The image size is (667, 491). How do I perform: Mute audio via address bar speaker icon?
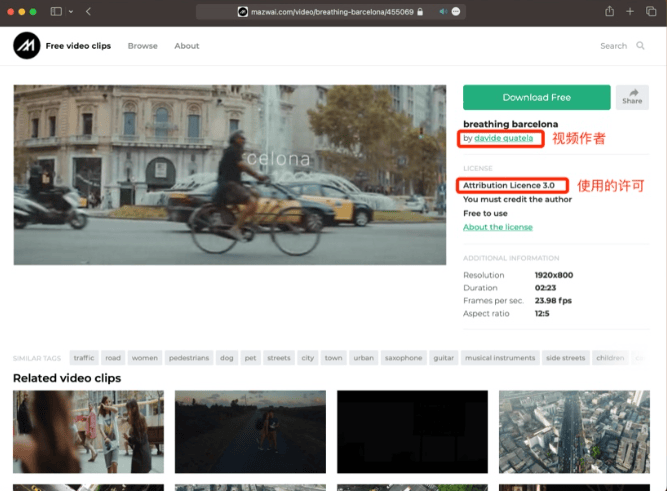442,11
